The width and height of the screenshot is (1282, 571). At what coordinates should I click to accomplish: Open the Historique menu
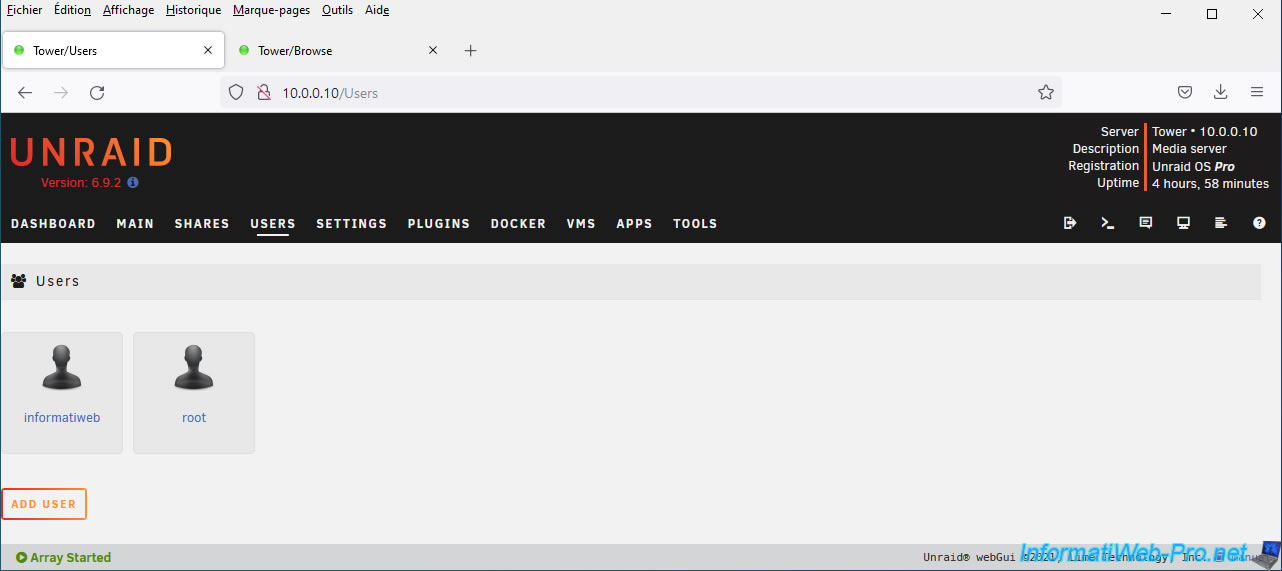click(193, 10)
